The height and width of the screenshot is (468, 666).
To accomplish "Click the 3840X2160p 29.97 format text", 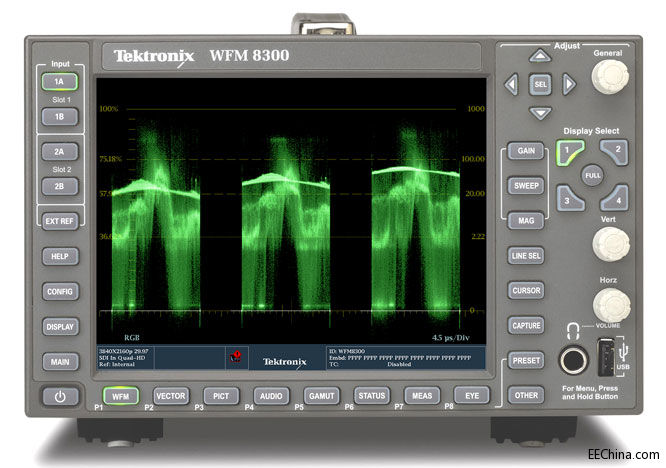I will [124, 351].
